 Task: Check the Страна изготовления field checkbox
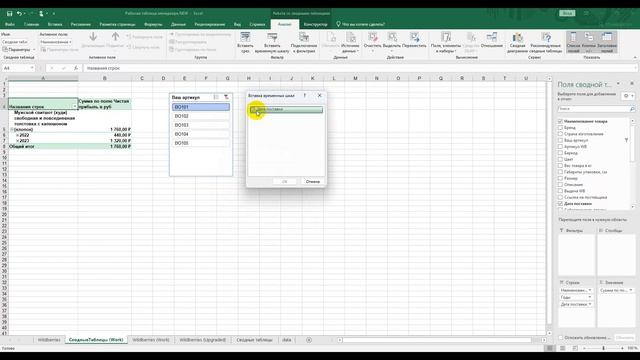coord(560,134)
